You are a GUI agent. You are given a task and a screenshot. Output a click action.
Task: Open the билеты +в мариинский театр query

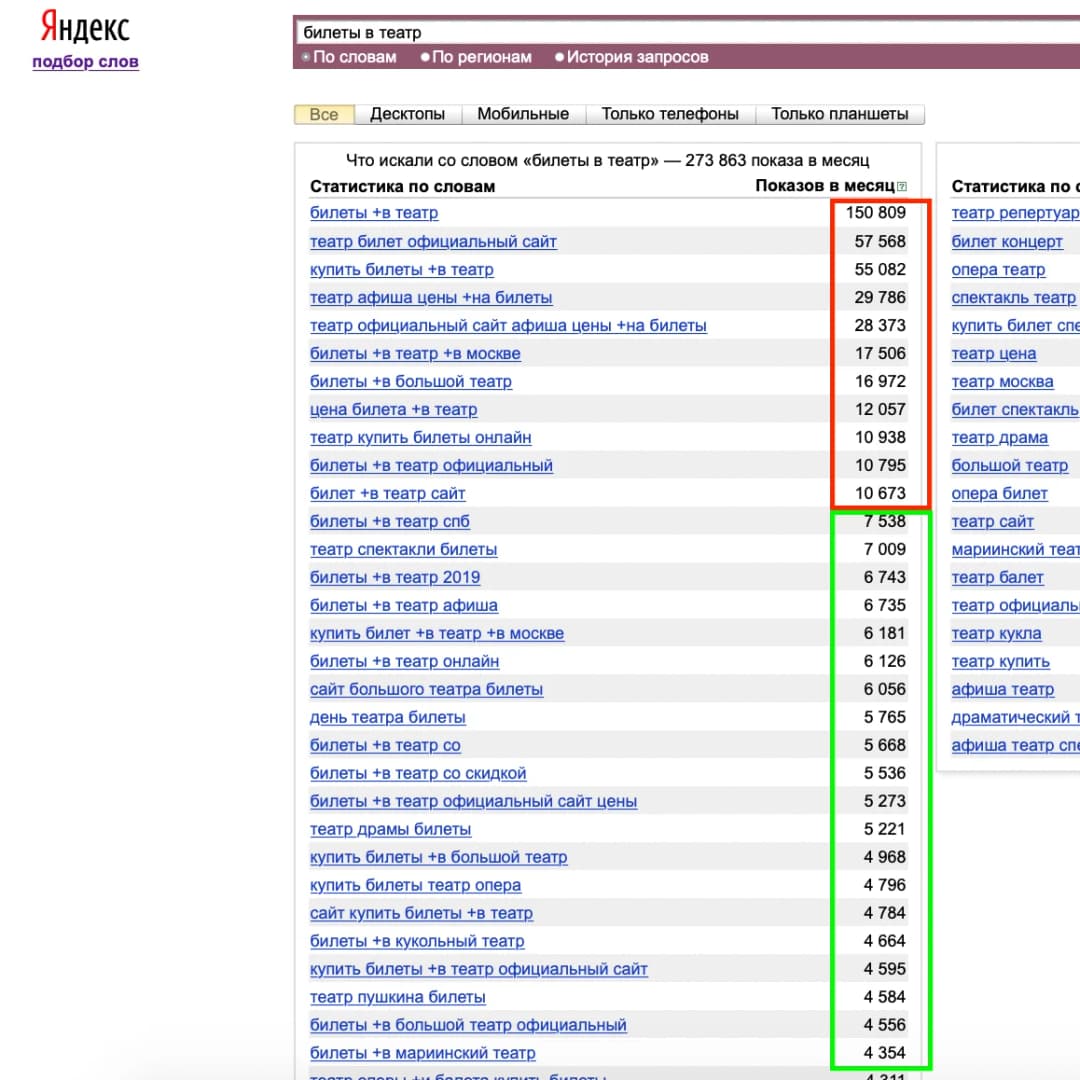pyautogui.click(x=422, y=1053)
